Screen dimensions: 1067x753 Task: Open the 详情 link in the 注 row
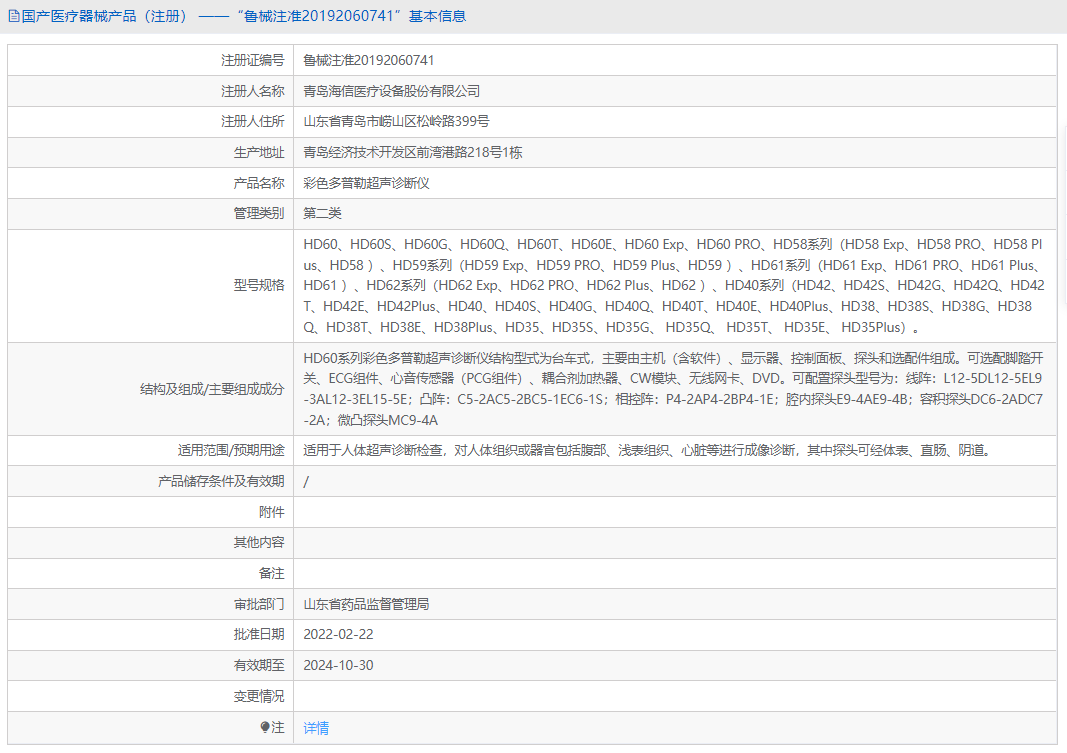coord(315,729)
